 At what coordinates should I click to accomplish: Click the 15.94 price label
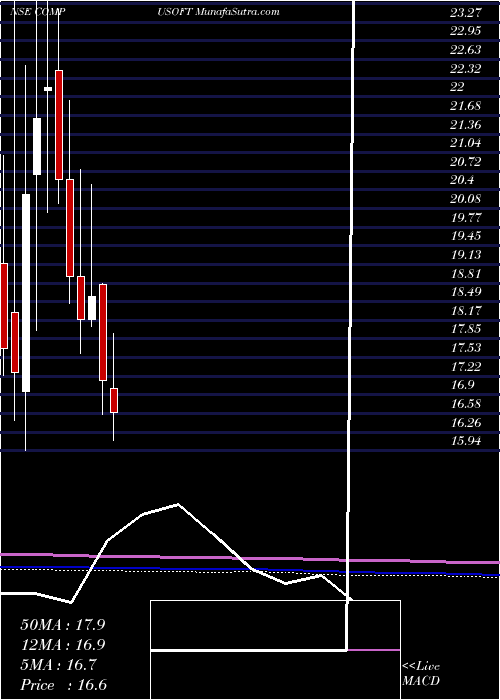(x=466, y=441)
